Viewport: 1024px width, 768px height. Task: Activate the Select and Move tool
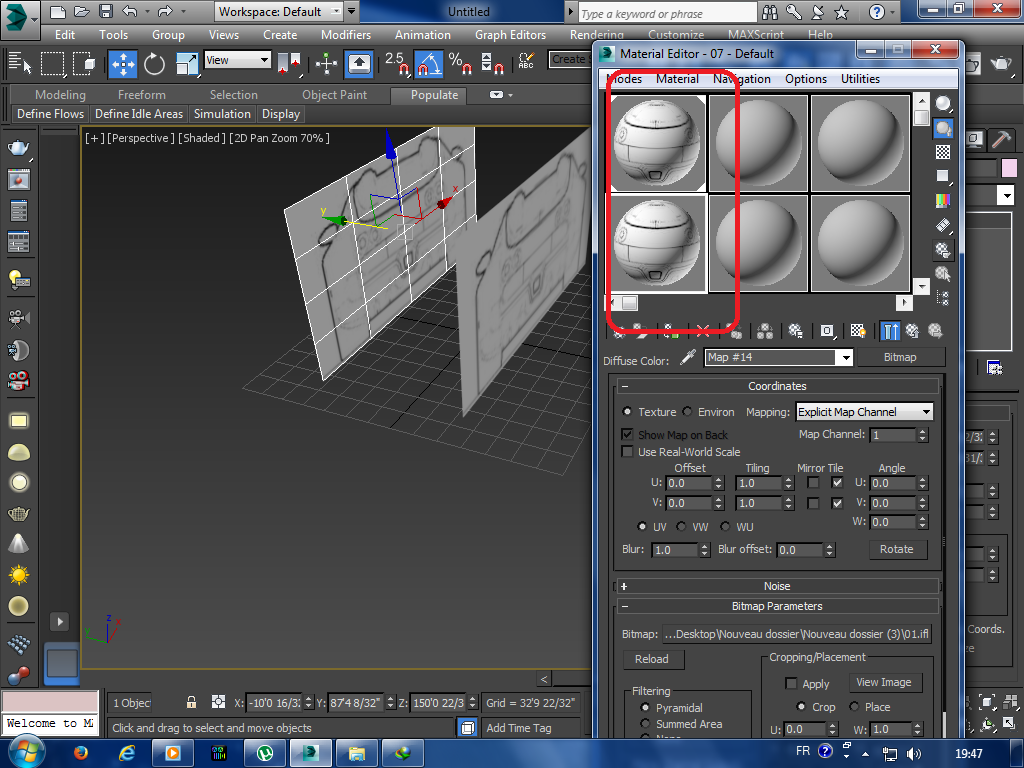coord(123,63)
